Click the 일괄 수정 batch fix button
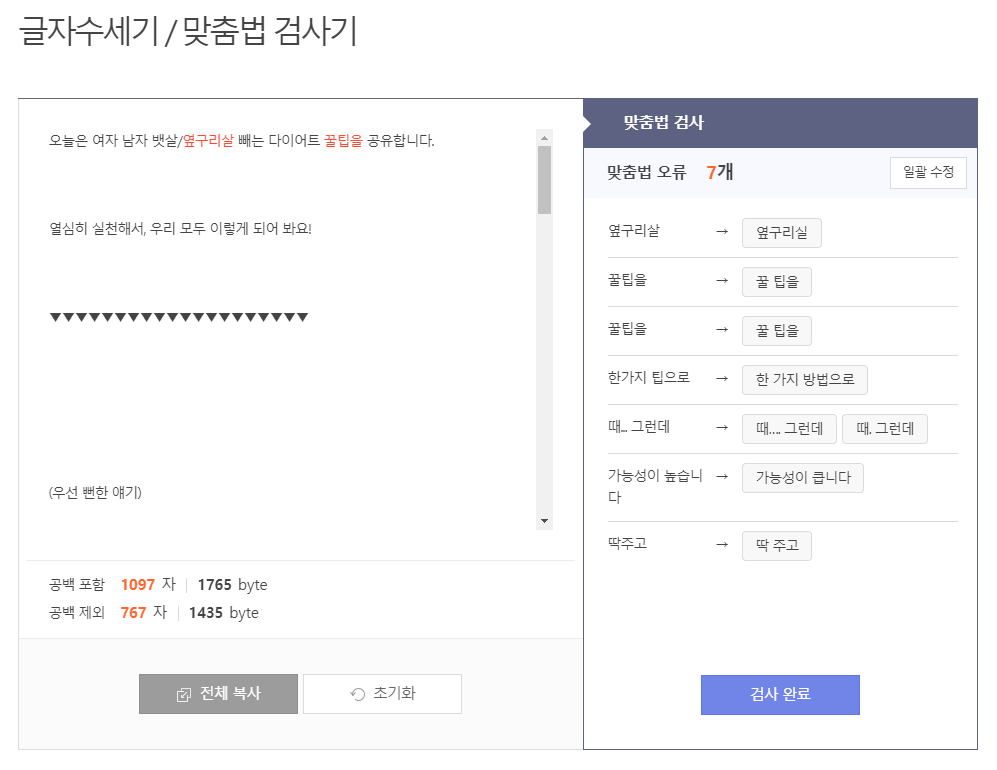Viewport: 997px width, 770px height. coord(928,172)
